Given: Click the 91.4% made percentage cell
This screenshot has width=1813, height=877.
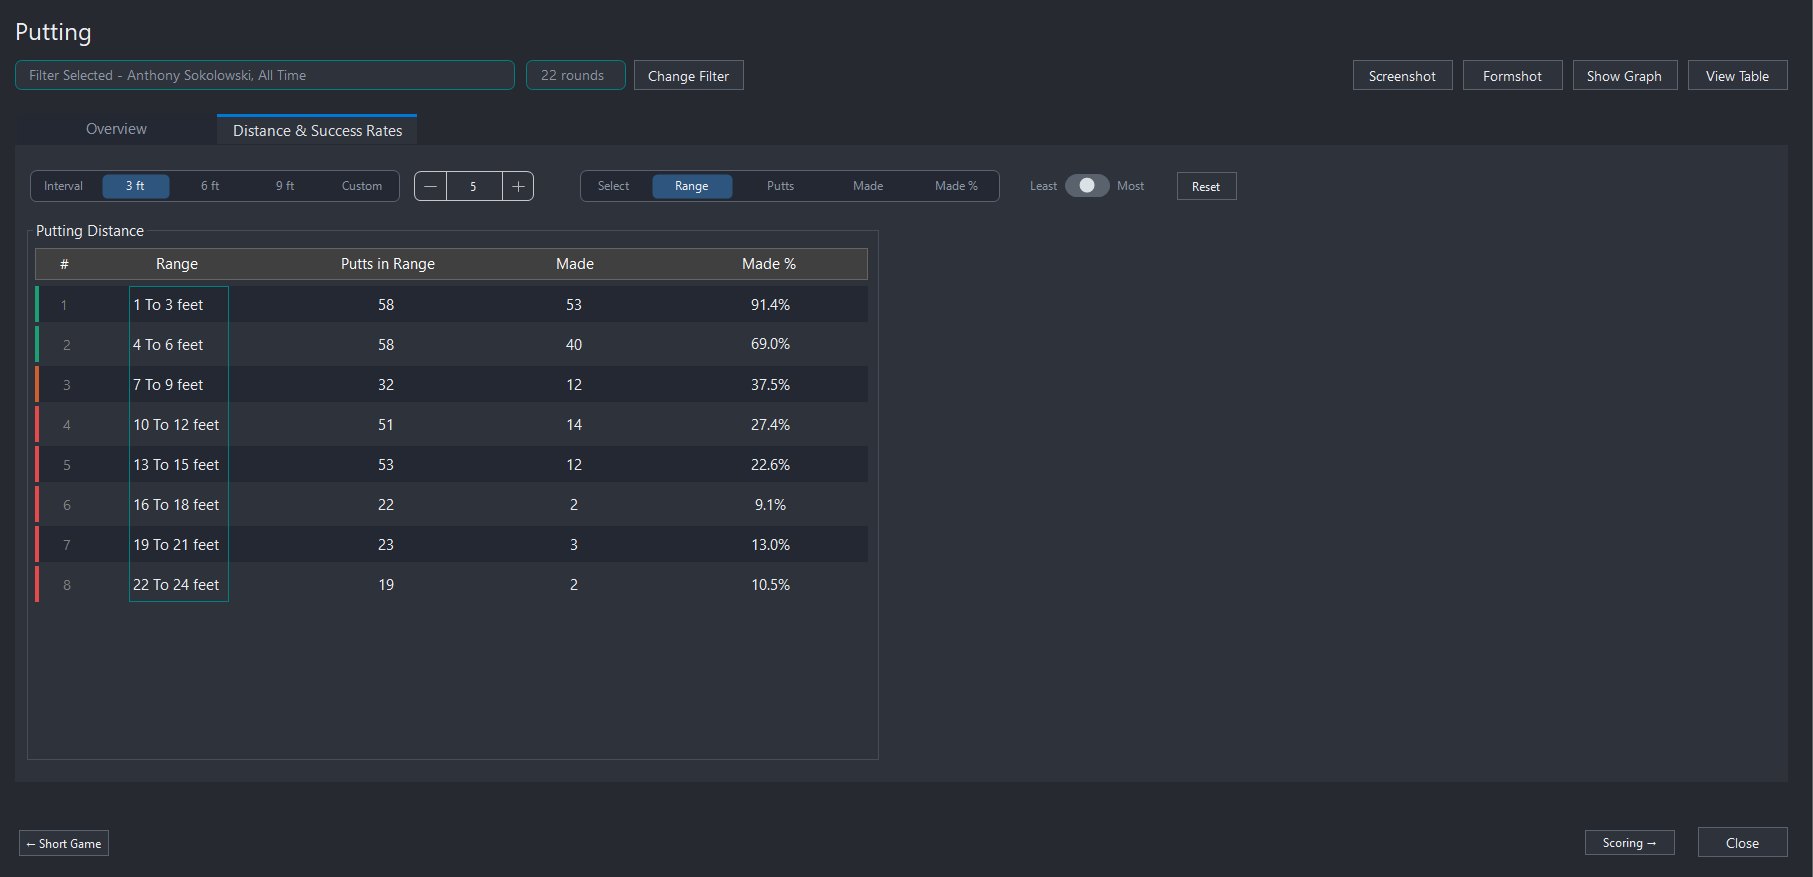Looking at the screenshot, I should (x=770, y=305).
